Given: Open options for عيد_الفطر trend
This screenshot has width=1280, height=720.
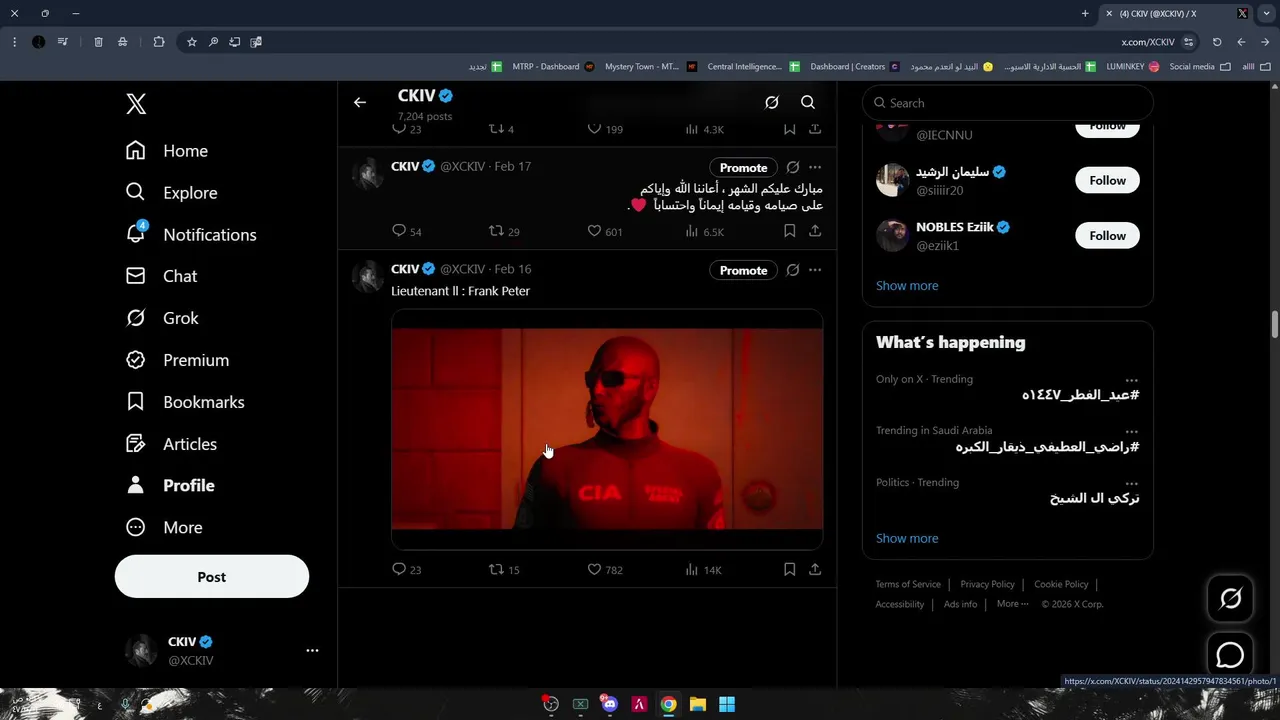Looking at the screenshot, I should (x=1131, y=380).
